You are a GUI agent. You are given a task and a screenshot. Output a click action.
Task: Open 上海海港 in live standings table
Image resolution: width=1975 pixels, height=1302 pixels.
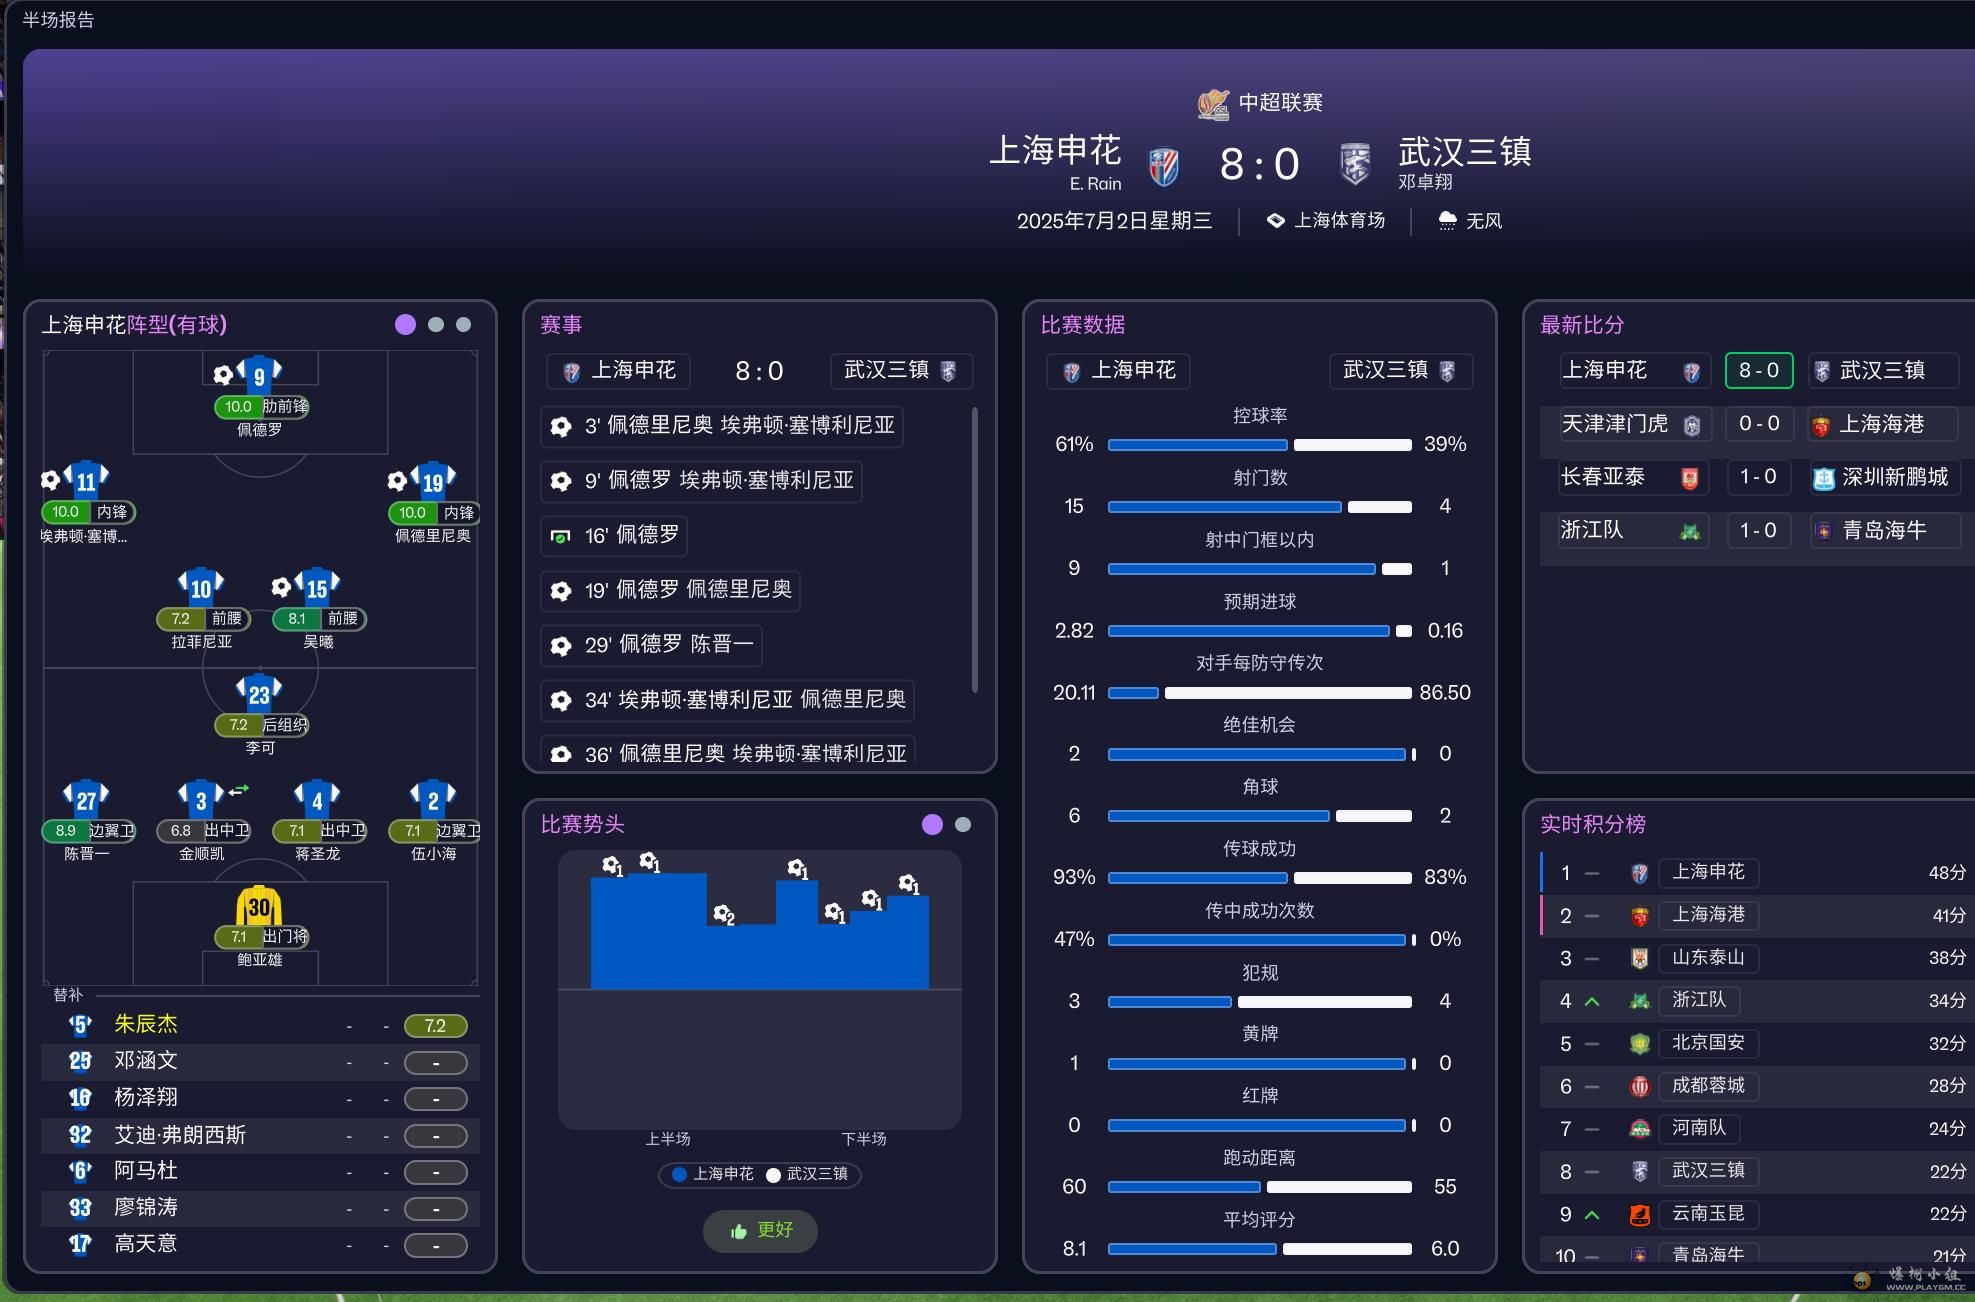[x=1708, y=915]
